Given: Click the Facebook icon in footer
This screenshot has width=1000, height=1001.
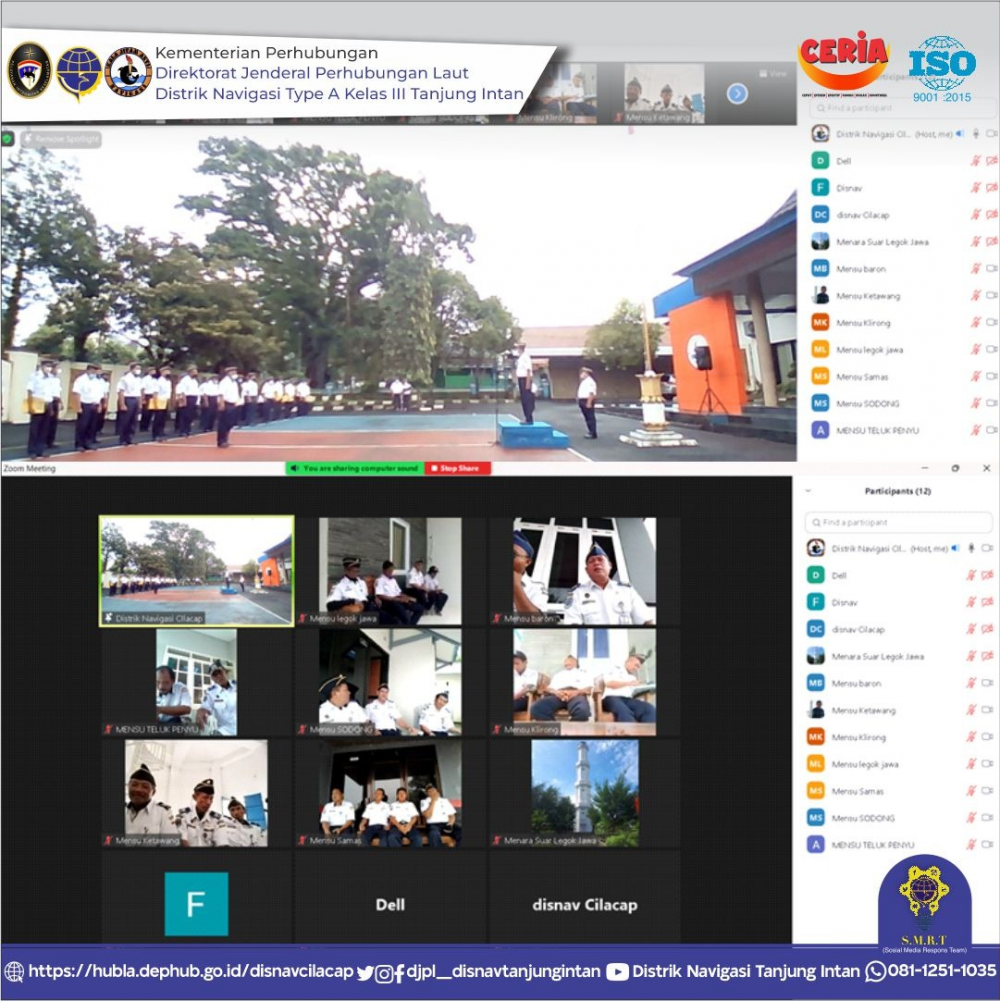Looking at the screenshot, I should [x=399, y=973].
